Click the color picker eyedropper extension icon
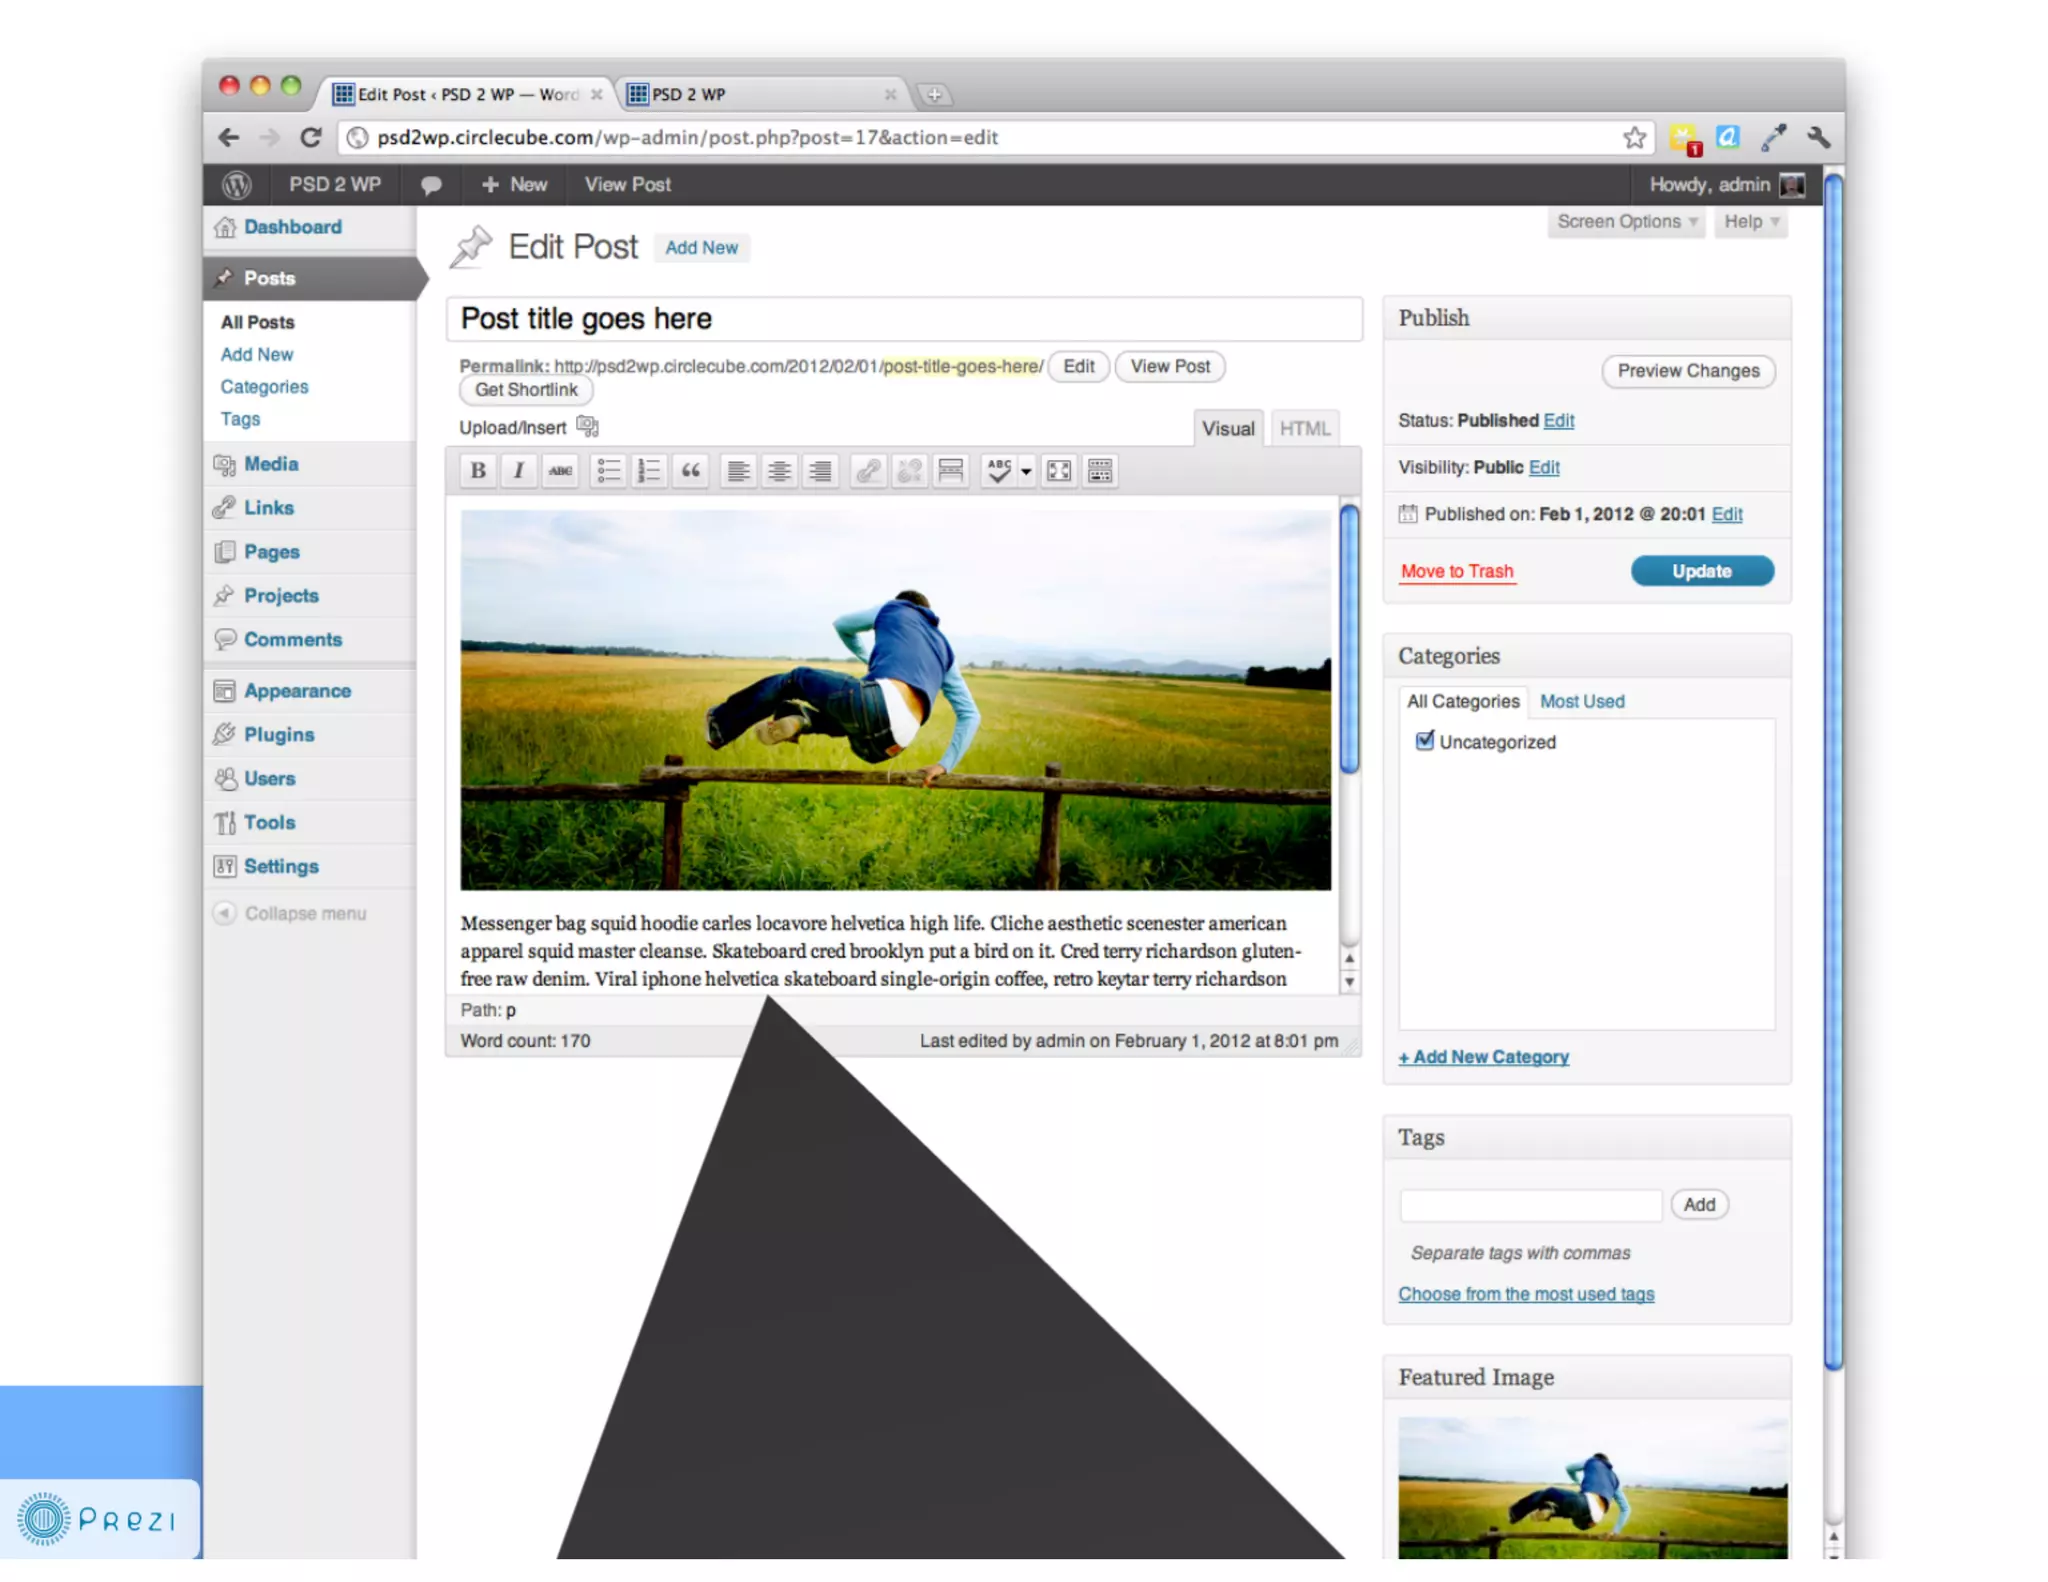Image resolution: width=2048 pixels, height=1582 pixels. coord(1774,137)
